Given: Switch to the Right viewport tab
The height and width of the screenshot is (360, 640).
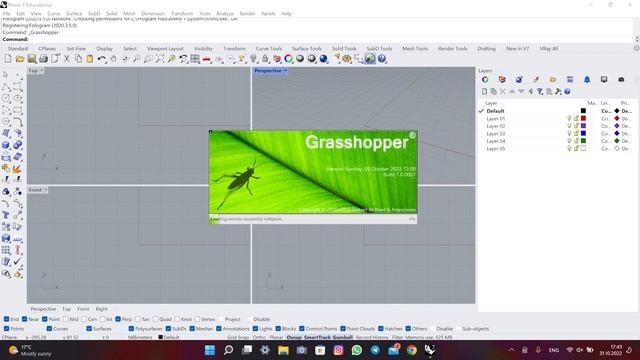Looking at the screenshot, I should pyautogui.click(x=102, y=309).
